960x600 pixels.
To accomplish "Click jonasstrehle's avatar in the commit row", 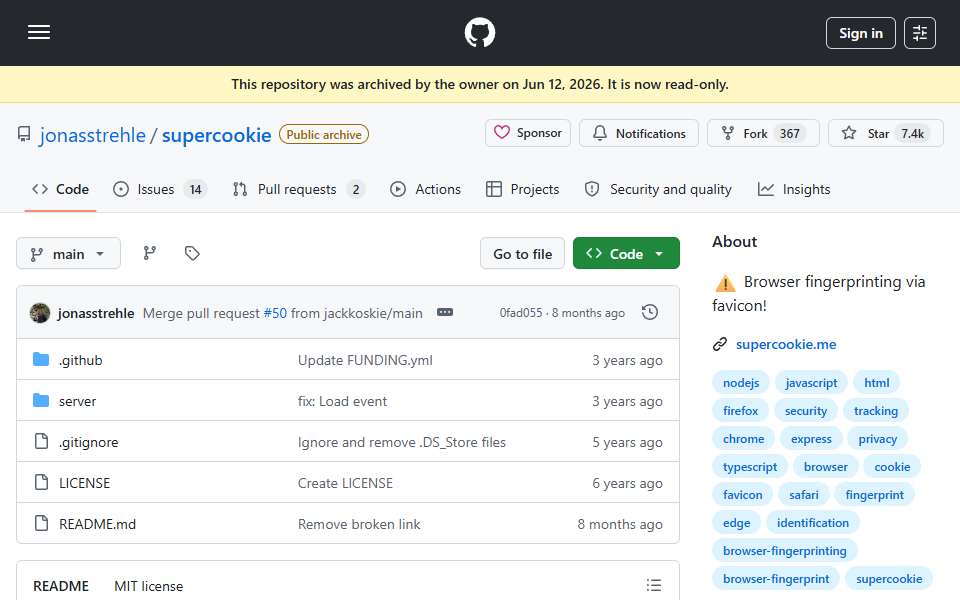I will pyautogui.click(x=40, y=313).
